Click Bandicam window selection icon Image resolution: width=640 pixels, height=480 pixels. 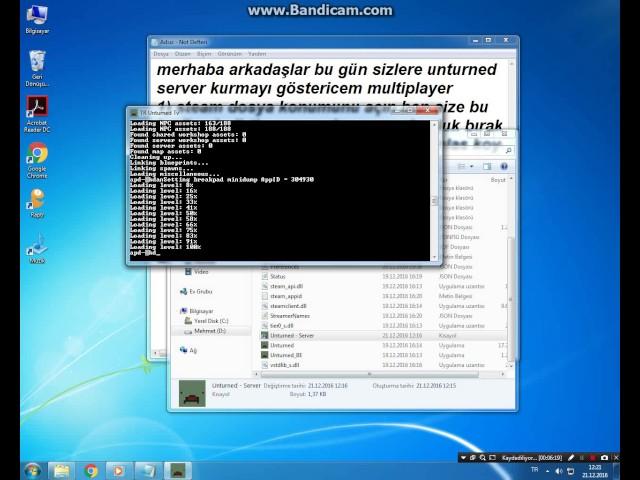pyautogui.click(x=473, y=458)
